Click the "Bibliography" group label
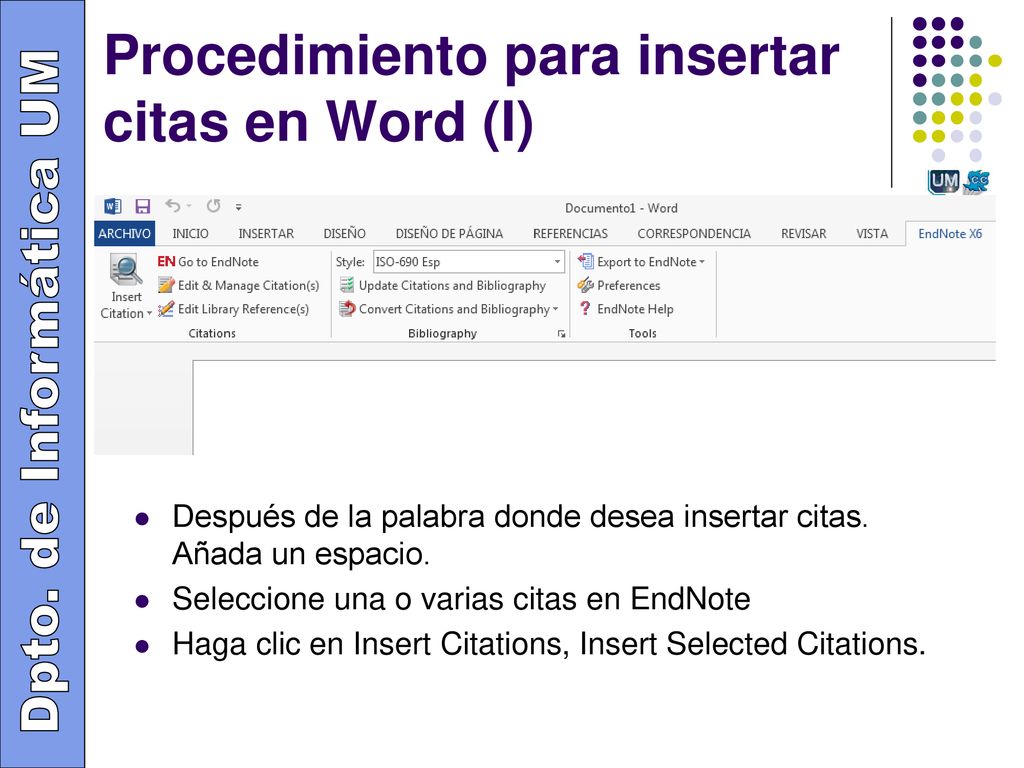This screenshot has width=1024, height=768. click(442, 333)
